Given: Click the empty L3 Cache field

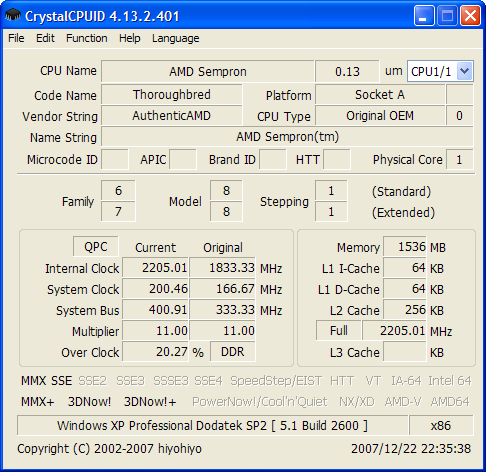Looking at the screenshot, I should 405,352.
